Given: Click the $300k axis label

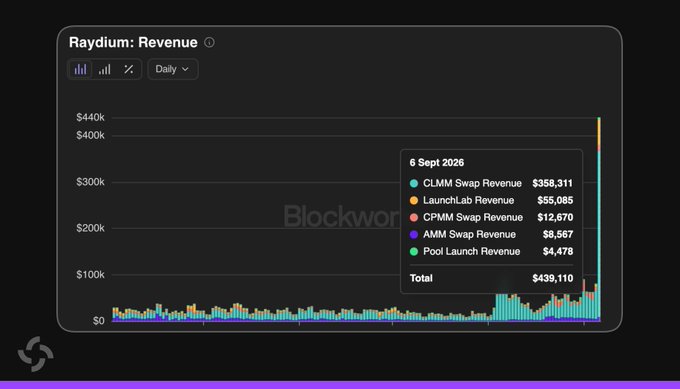Looking at the screenshot, I should click(90, 182).
